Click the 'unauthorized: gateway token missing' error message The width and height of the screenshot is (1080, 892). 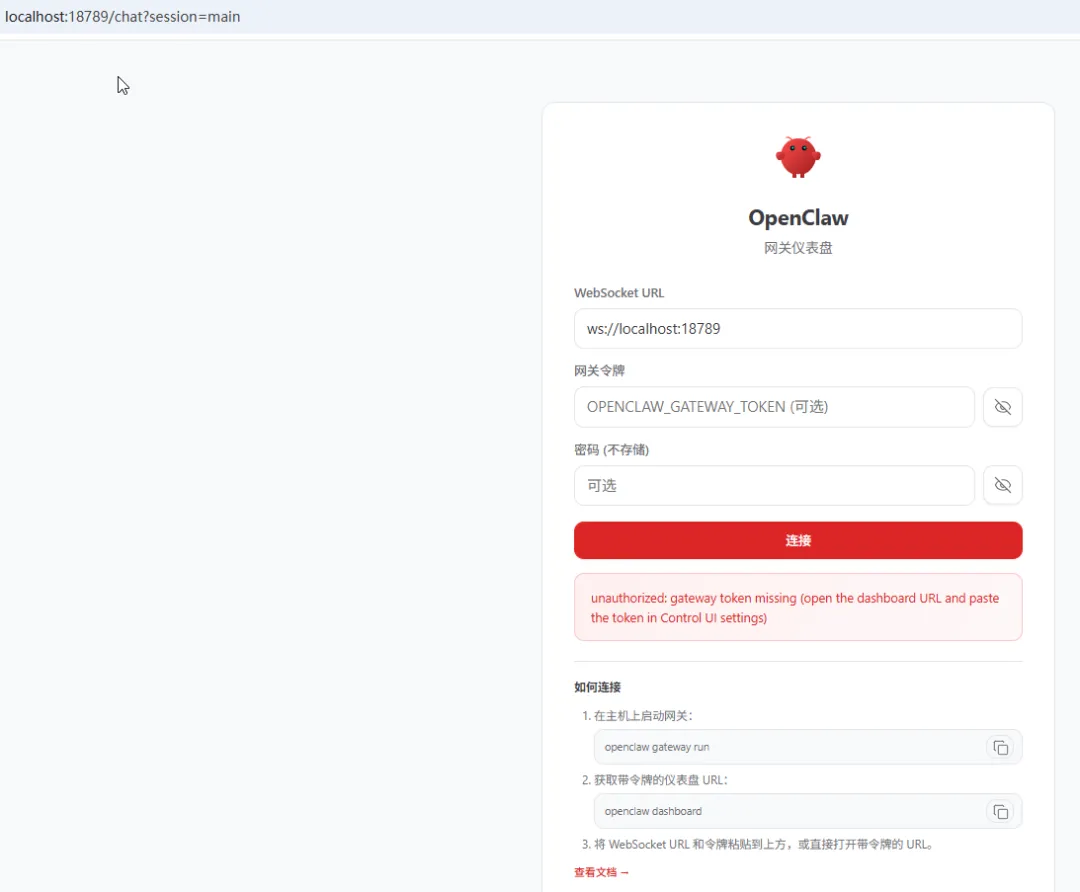pos(798,608)
